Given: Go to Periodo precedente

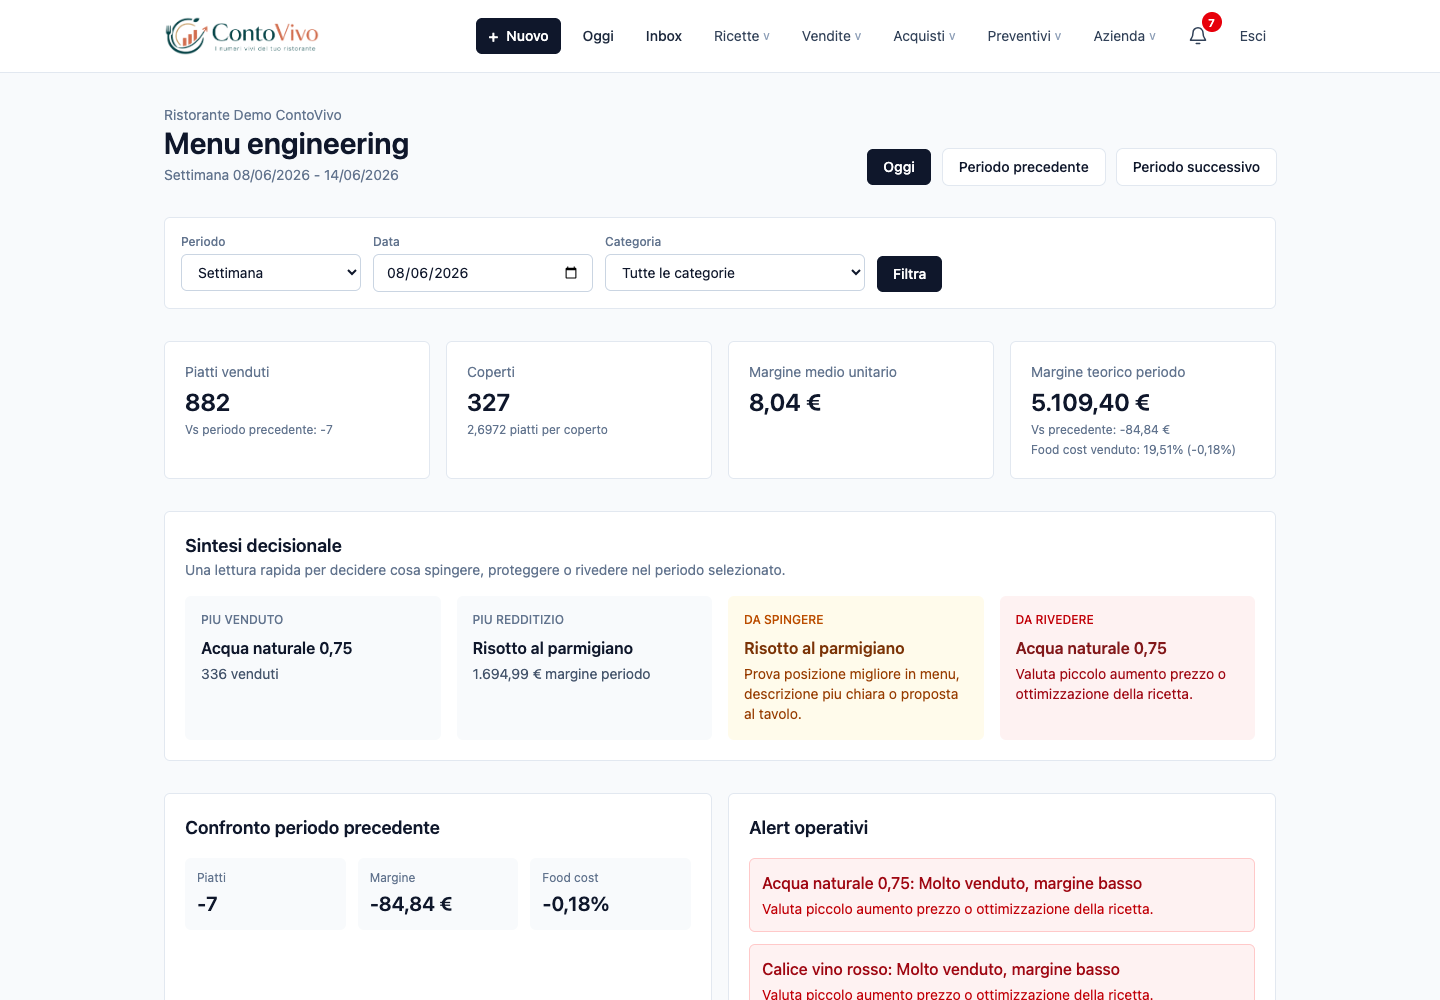Looking at the screenshot, I should (x=1024, y=167).
